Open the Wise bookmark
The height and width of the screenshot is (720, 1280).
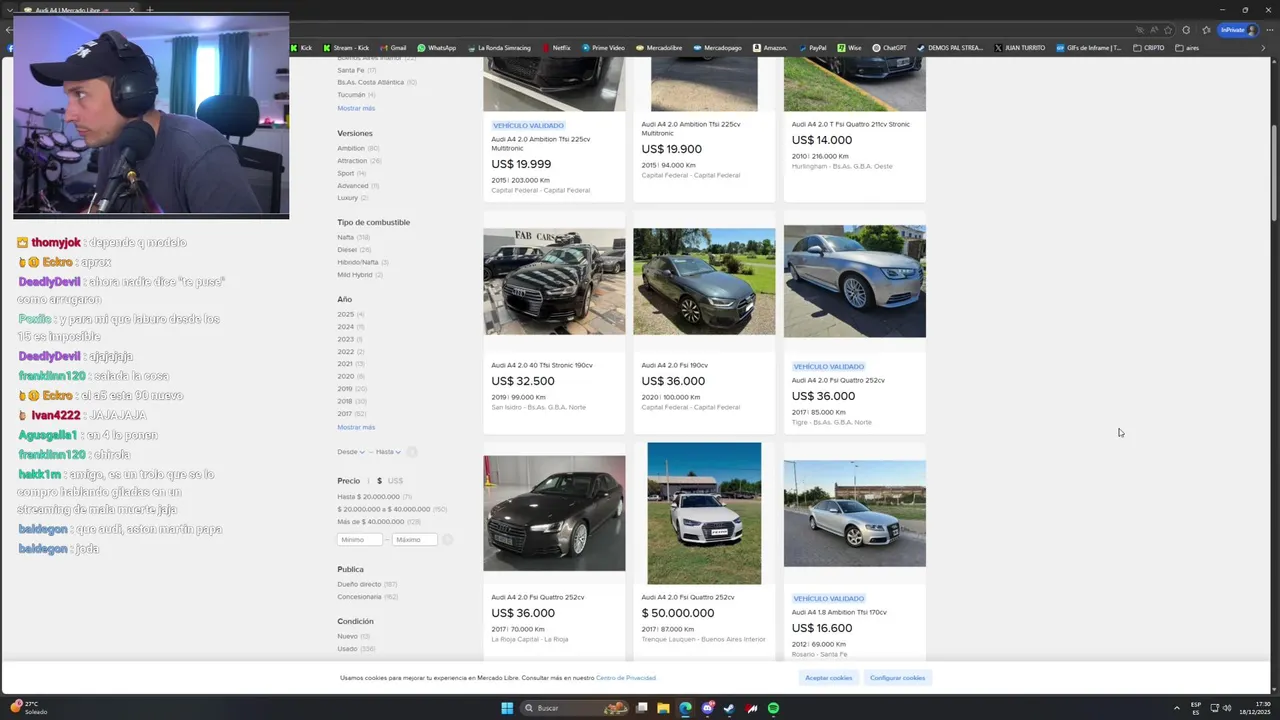pos(849,48)
